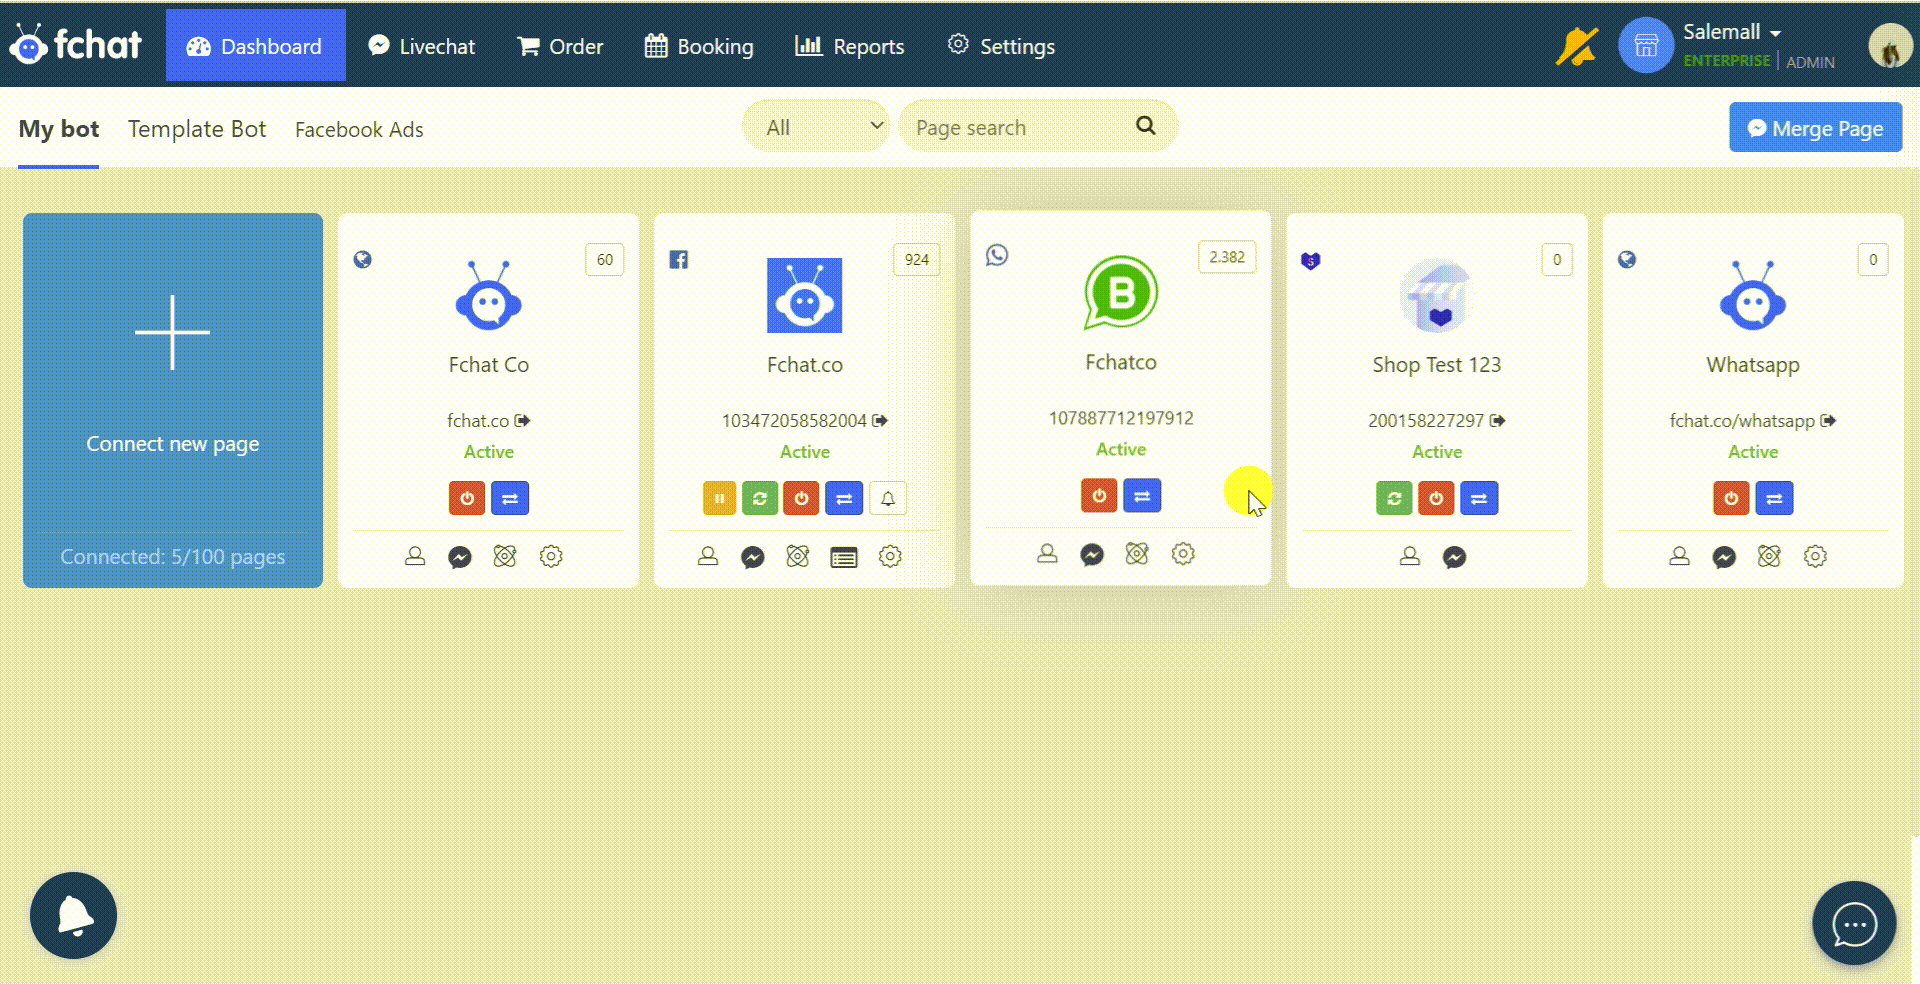Image resolution: width=1920 pixels, height=984 pixels.
Task: Click the blue transfer button on Shop Test 123
Action: pos(1479,498)
